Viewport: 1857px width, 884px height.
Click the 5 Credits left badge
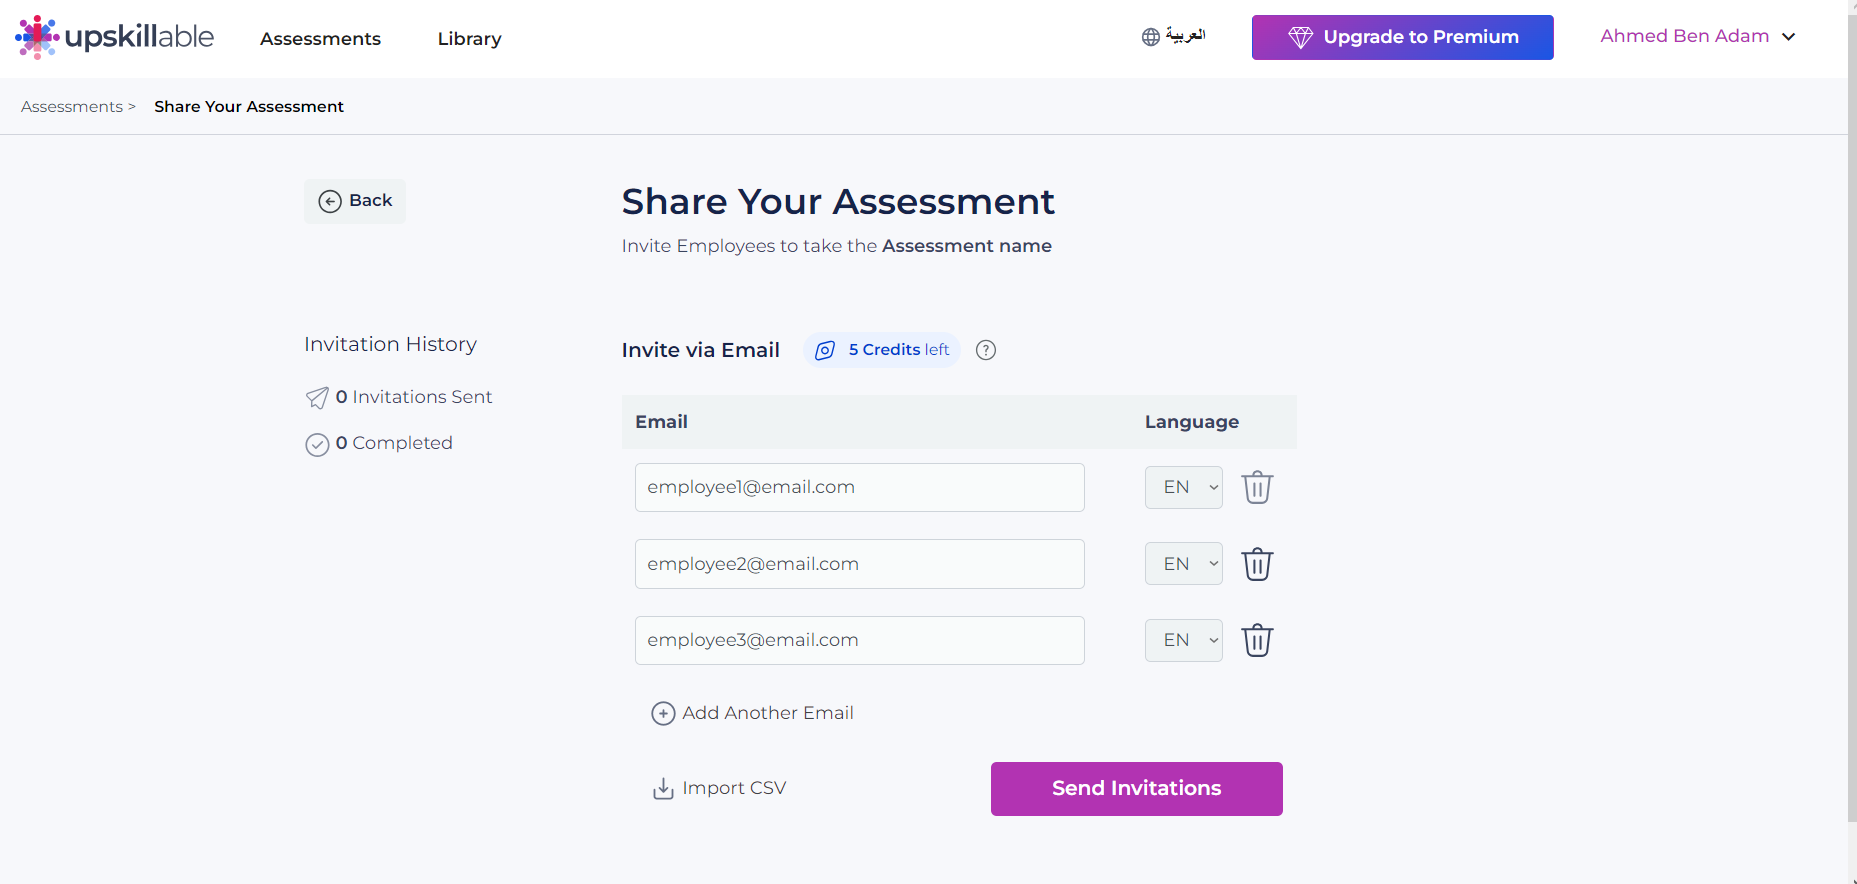click(x=882, y=350)
